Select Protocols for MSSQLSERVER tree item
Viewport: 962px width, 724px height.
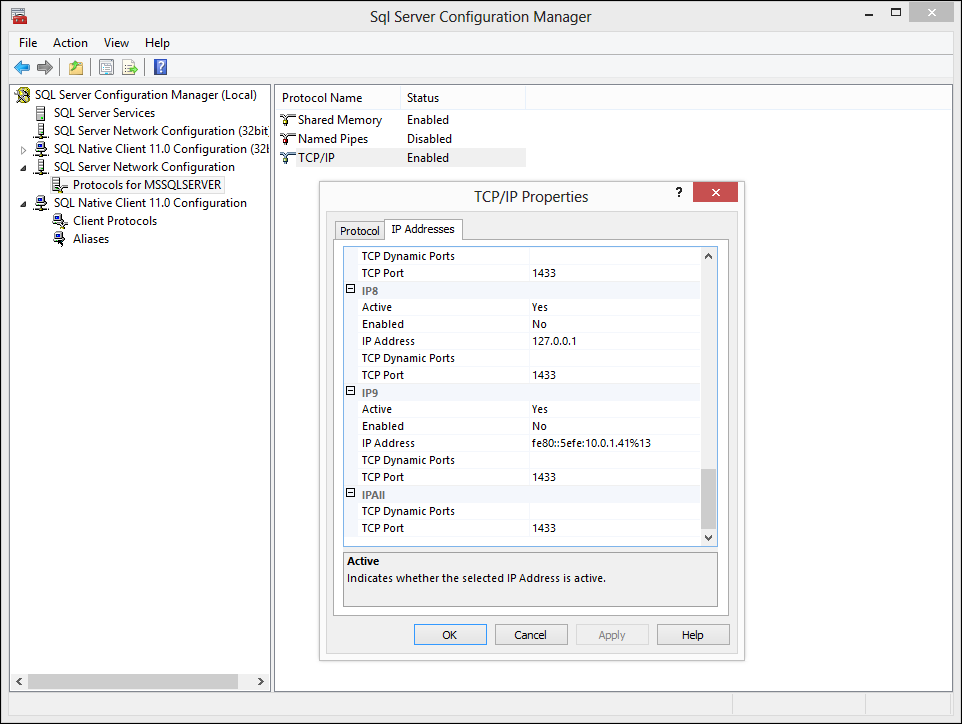(147, 185)
